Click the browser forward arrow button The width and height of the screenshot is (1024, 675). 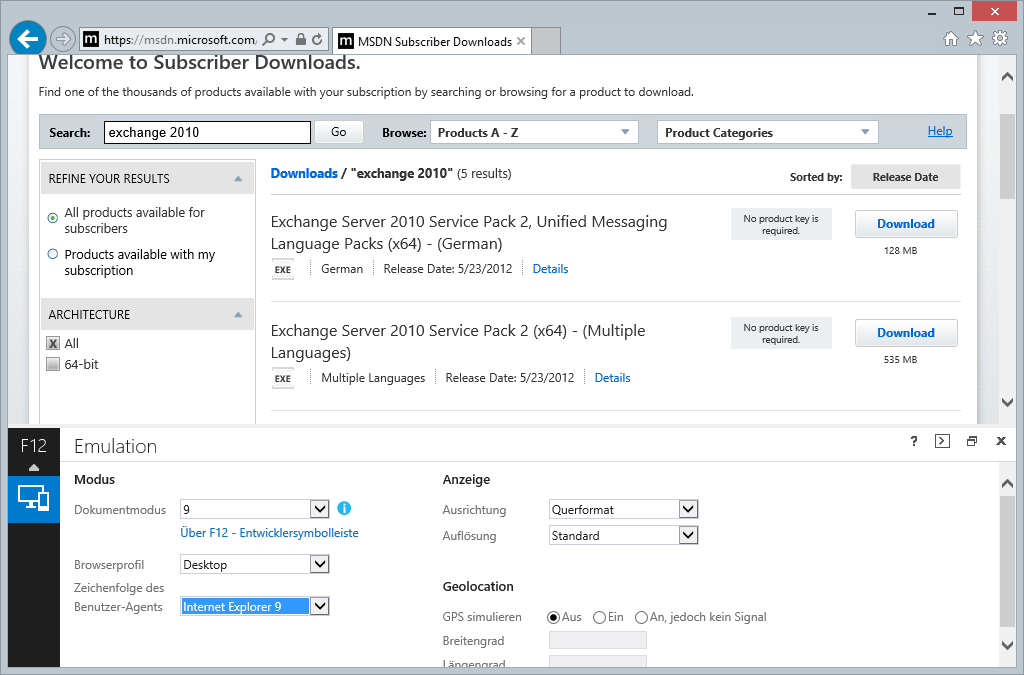point(63,39)
